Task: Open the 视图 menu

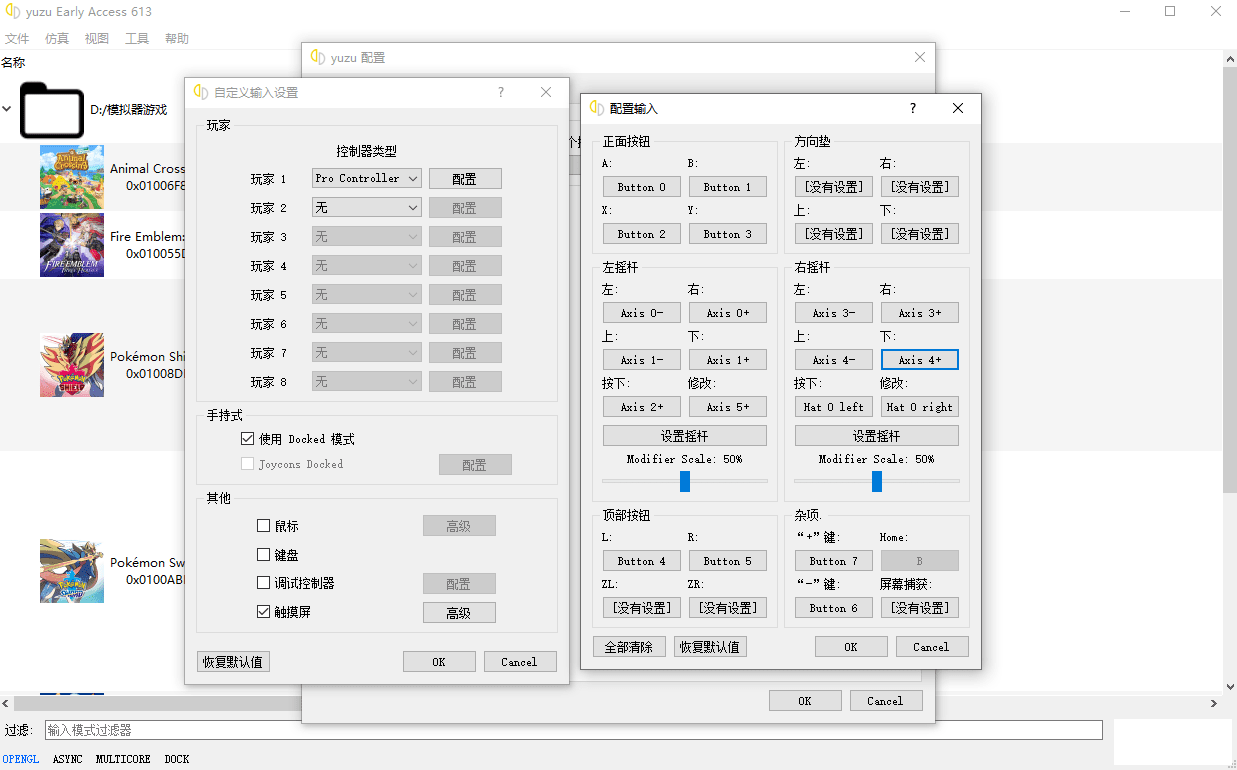Action: tap(97, 38)
